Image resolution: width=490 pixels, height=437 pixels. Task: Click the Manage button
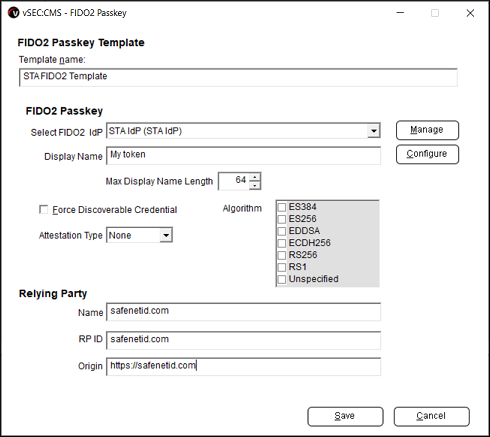pos(427,130)
